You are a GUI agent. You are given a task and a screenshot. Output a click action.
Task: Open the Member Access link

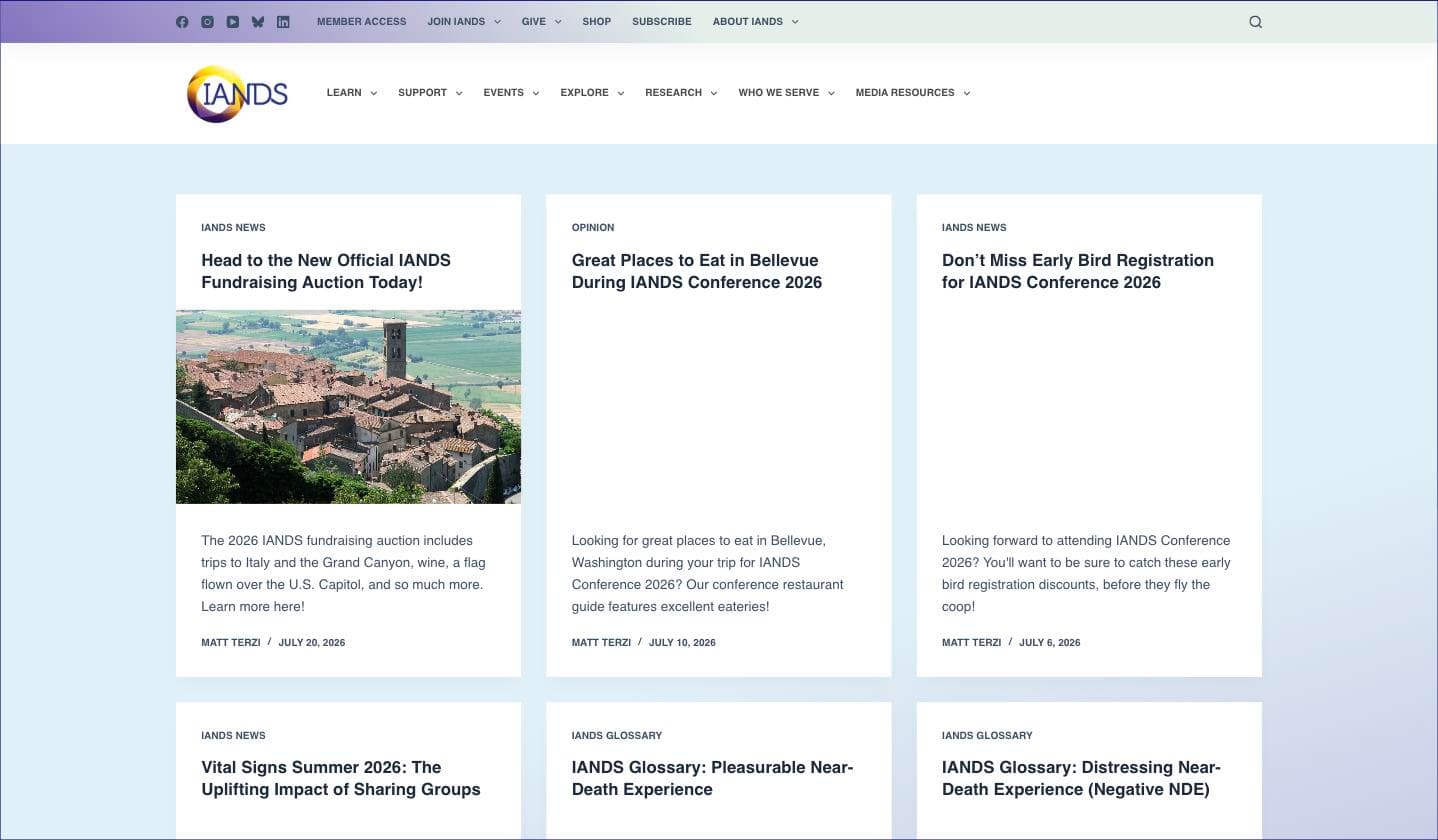(361, 21)
